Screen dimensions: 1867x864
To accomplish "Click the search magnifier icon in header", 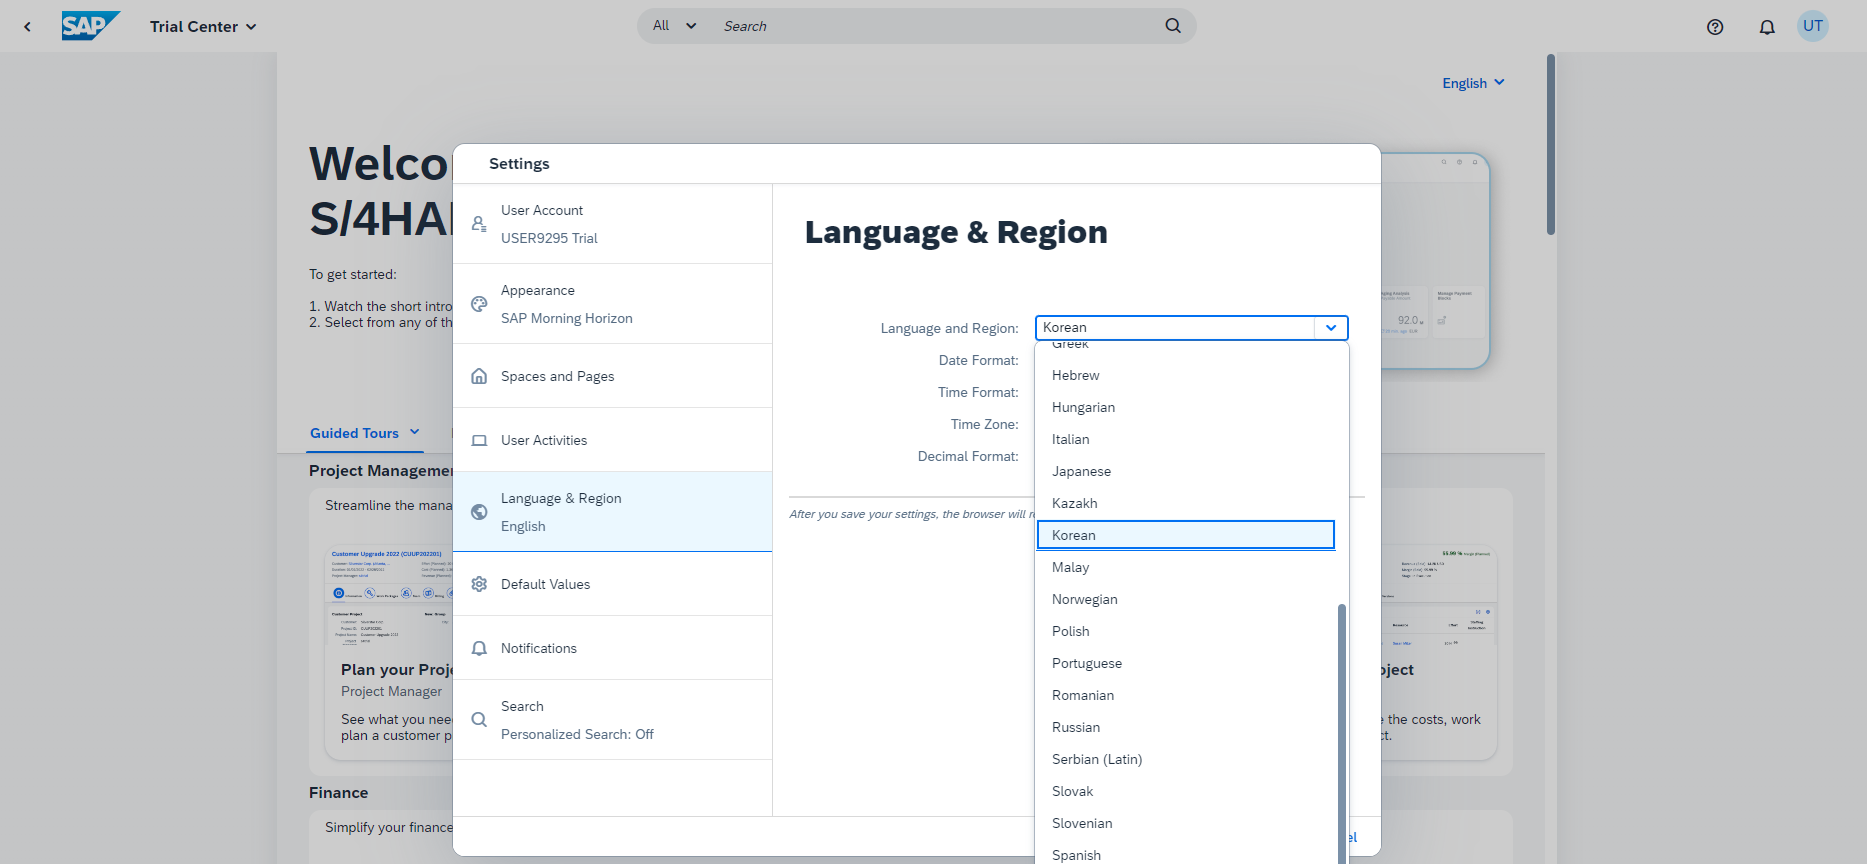I will click(x=1173, y=26).
